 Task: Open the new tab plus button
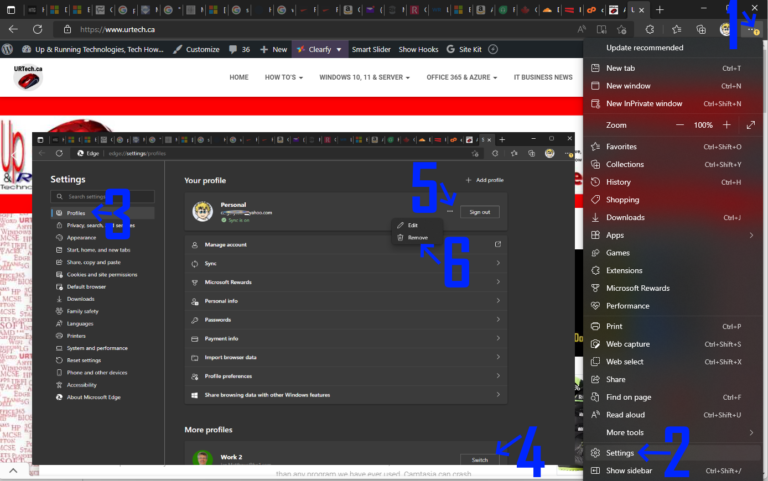pyautogui.click(x=659, y=9)
